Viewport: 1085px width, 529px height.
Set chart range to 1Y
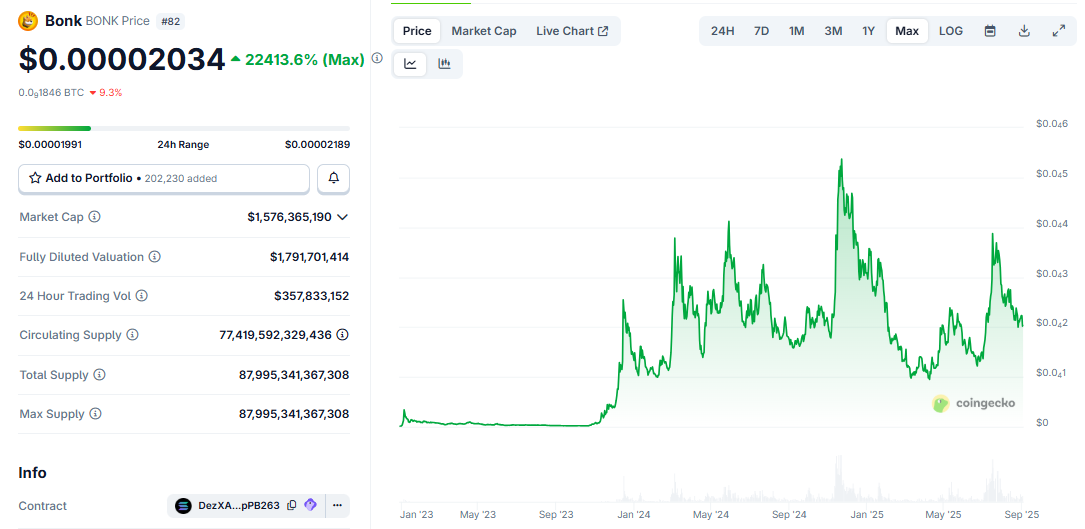point(868,31)
